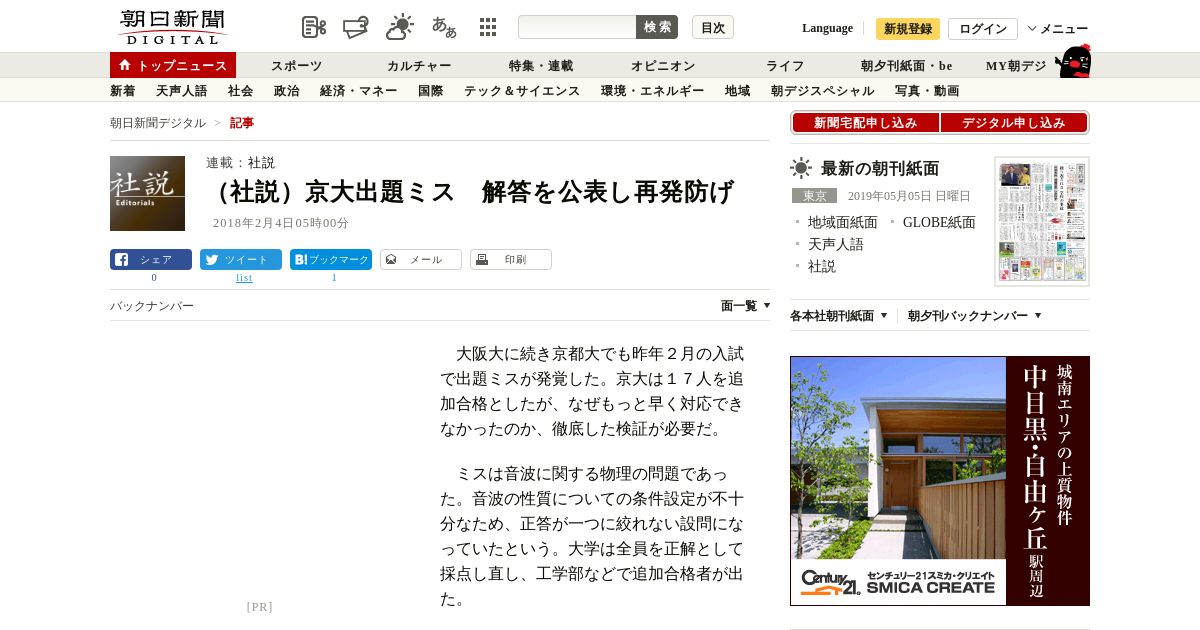Image resolution: width=1200 pixels, height=630 pixels.
Task: Open the flag/bulletin icon in the header
Action: tap(356, 27)
